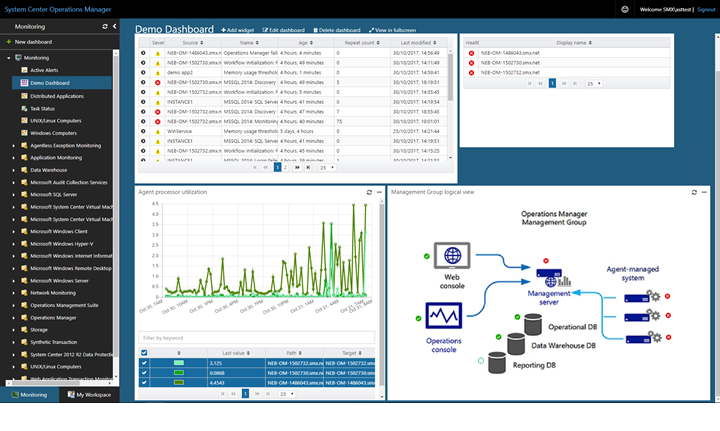Open the UNIX/Linux Computers view under Monitoring
Screen dimensions: 720x431
tap(56, 121)
